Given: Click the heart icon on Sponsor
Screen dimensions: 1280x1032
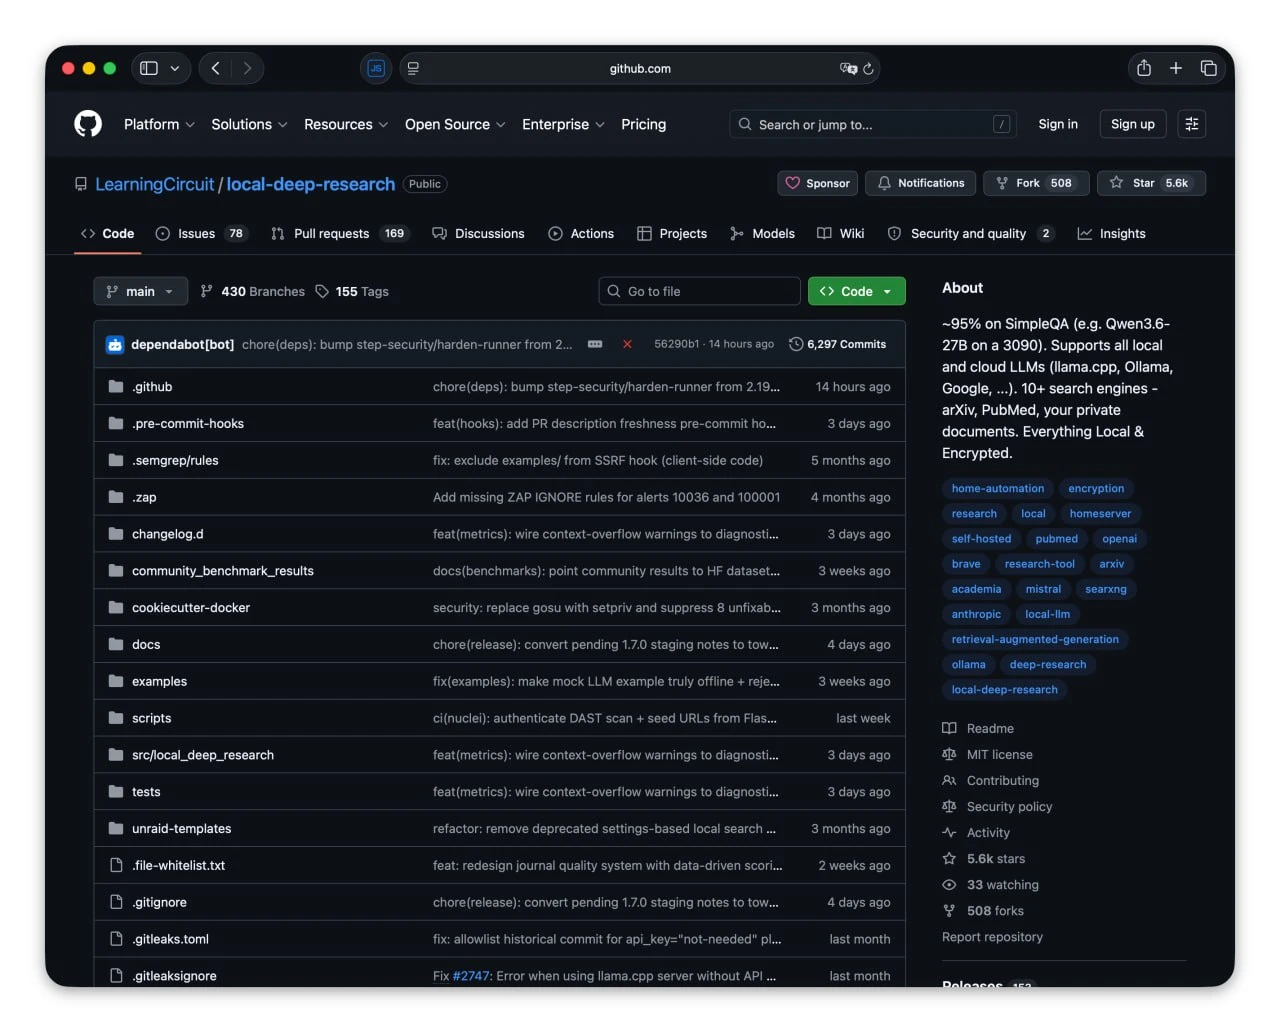Looking at the screenshot, I should coord(793,183).
